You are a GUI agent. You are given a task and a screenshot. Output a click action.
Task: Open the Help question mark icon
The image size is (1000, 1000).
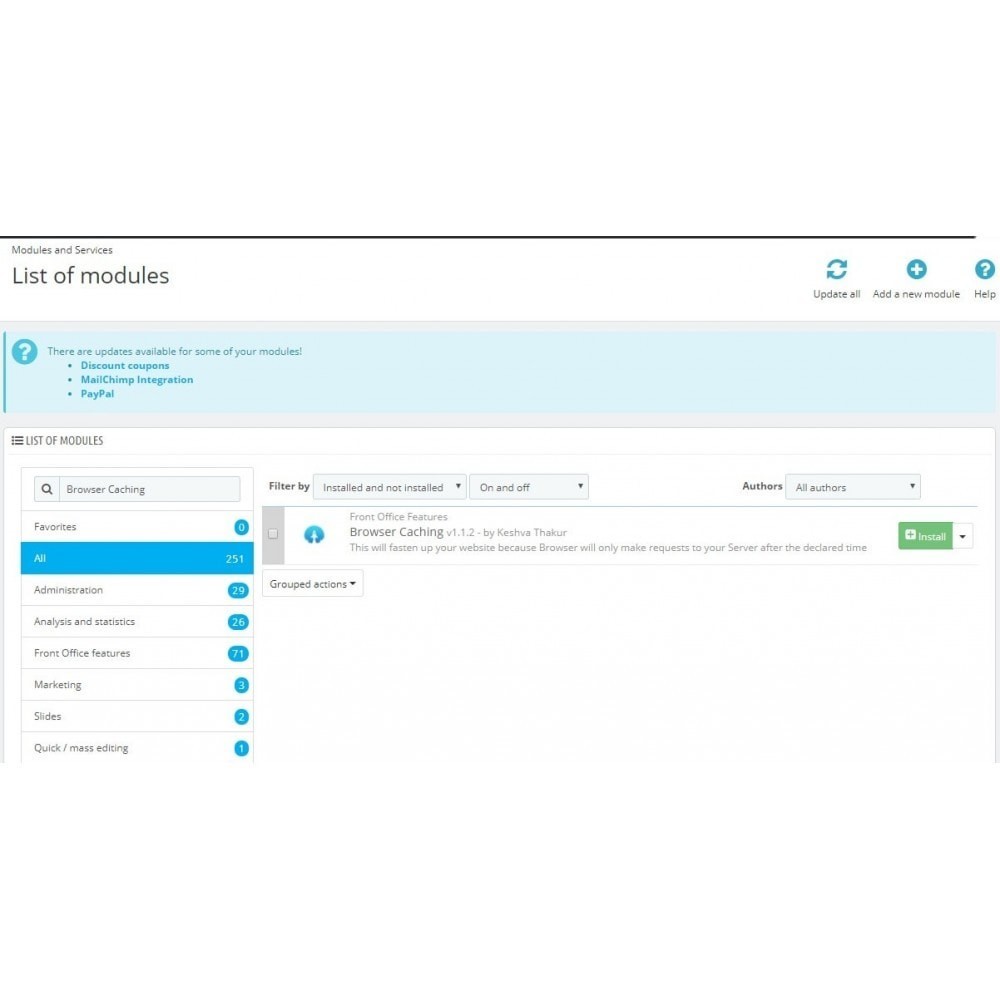[984, 269]
